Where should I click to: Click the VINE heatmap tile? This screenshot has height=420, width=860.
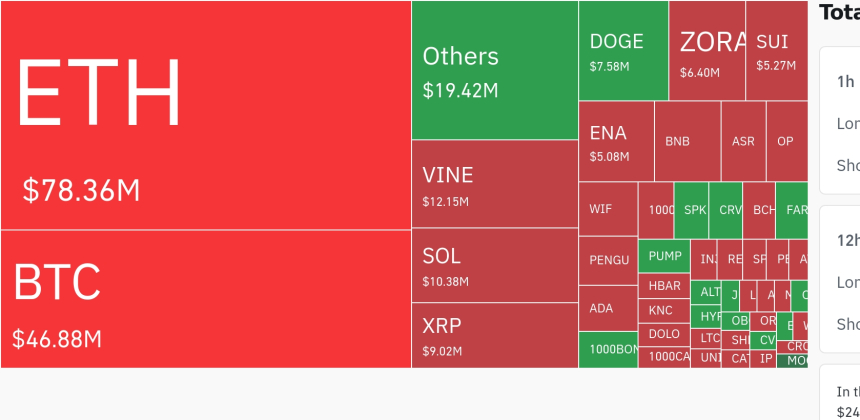(494, 185)
